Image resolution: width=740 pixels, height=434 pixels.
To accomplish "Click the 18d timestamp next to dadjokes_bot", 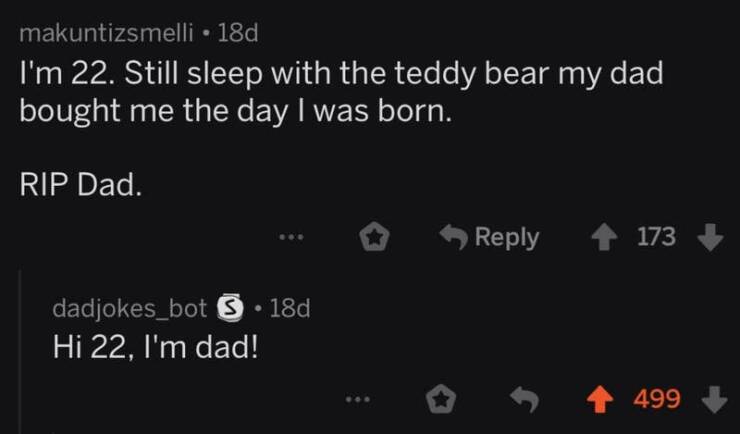I will (290, 308).
